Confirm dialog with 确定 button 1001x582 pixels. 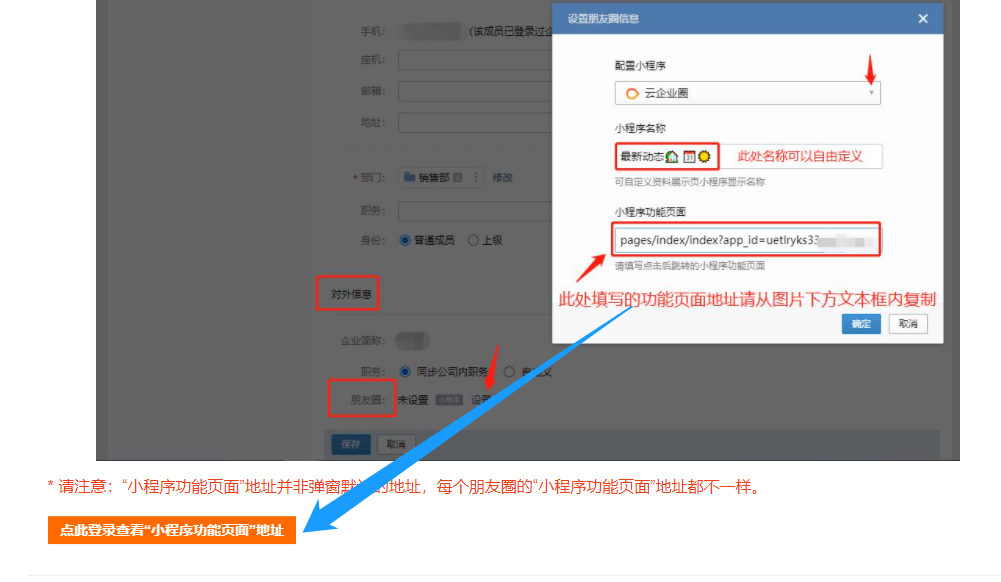tap(861, 324)
